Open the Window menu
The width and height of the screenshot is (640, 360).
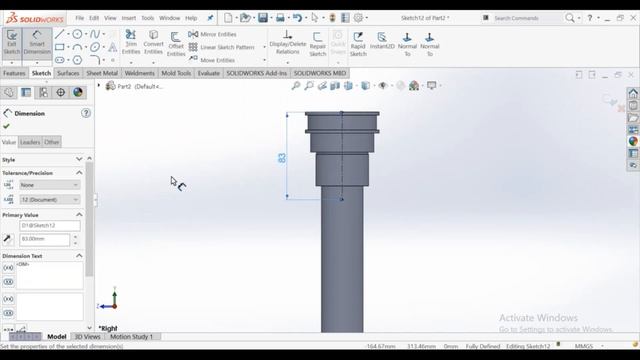point(169,18)
